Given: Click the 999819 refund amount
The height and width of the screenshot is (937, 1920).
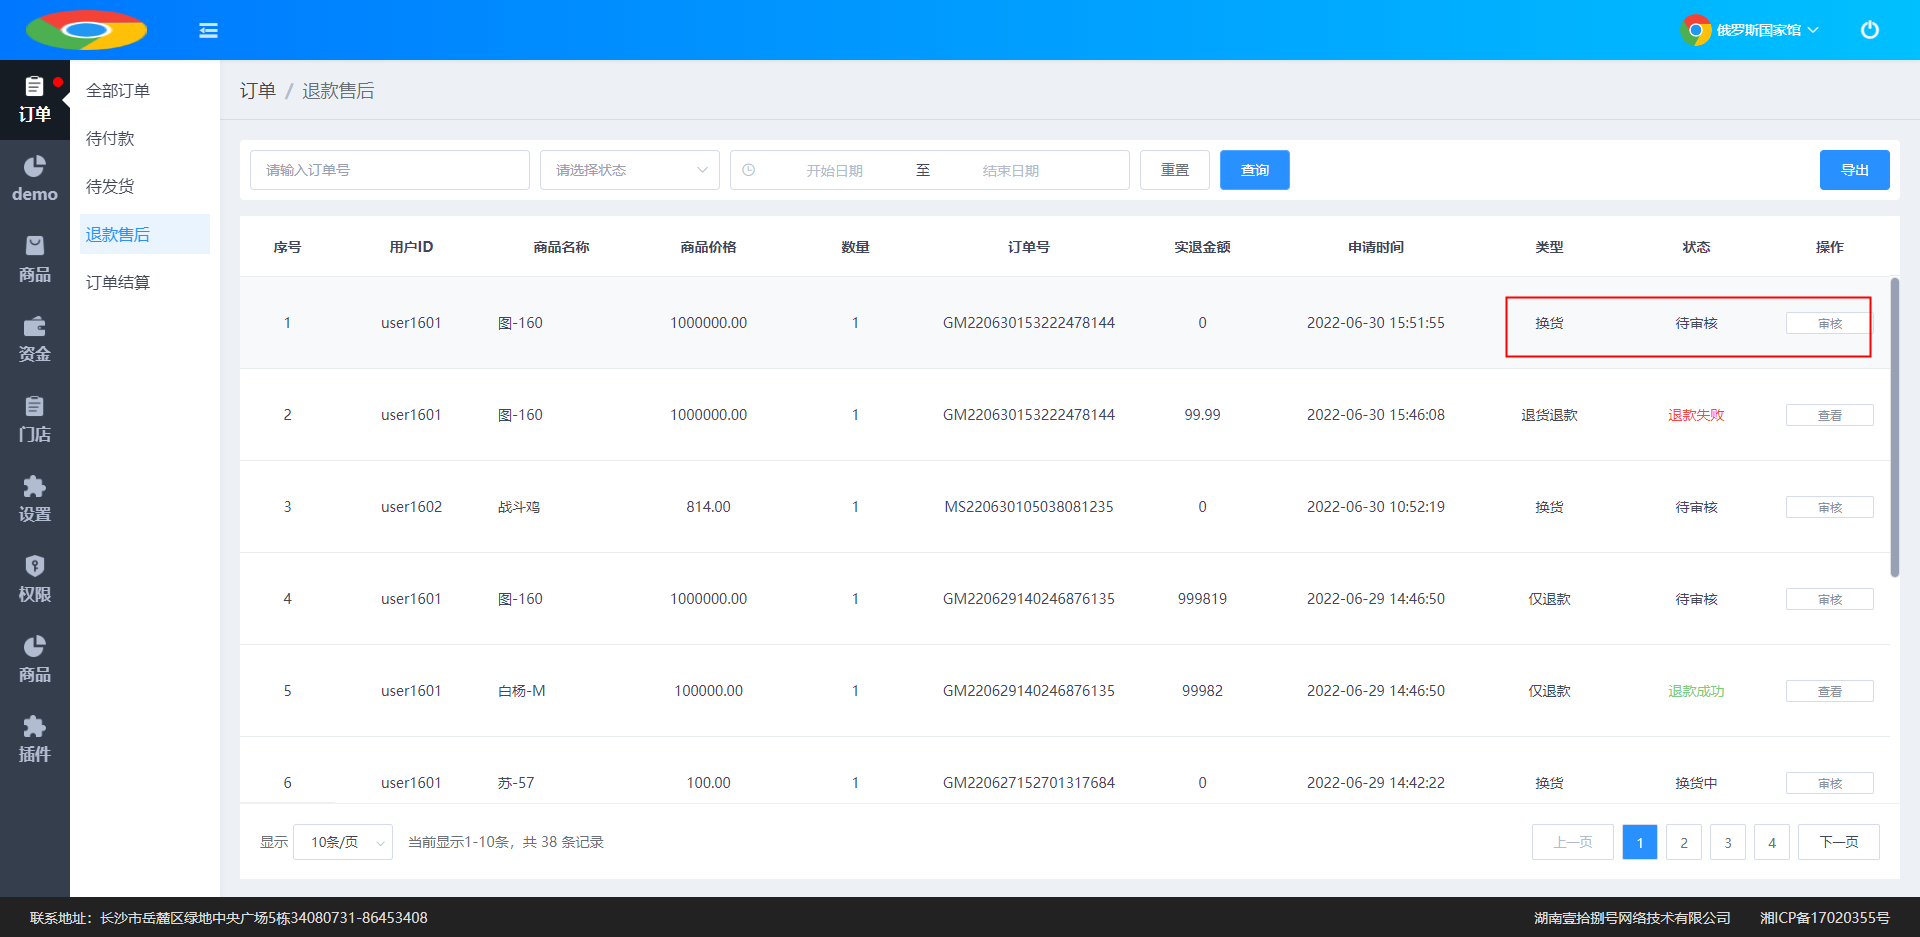Looking at the screenshot, I should coord(1202,599).
